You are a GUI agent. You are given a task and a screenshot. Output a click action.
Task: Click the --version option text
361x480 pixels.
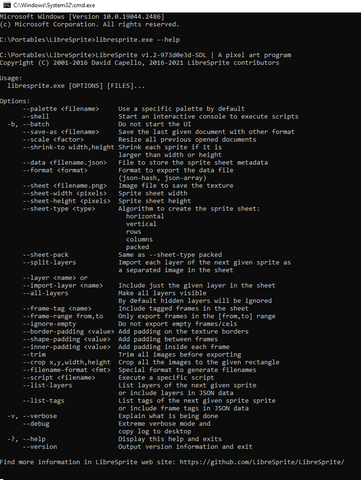point(40,447)
